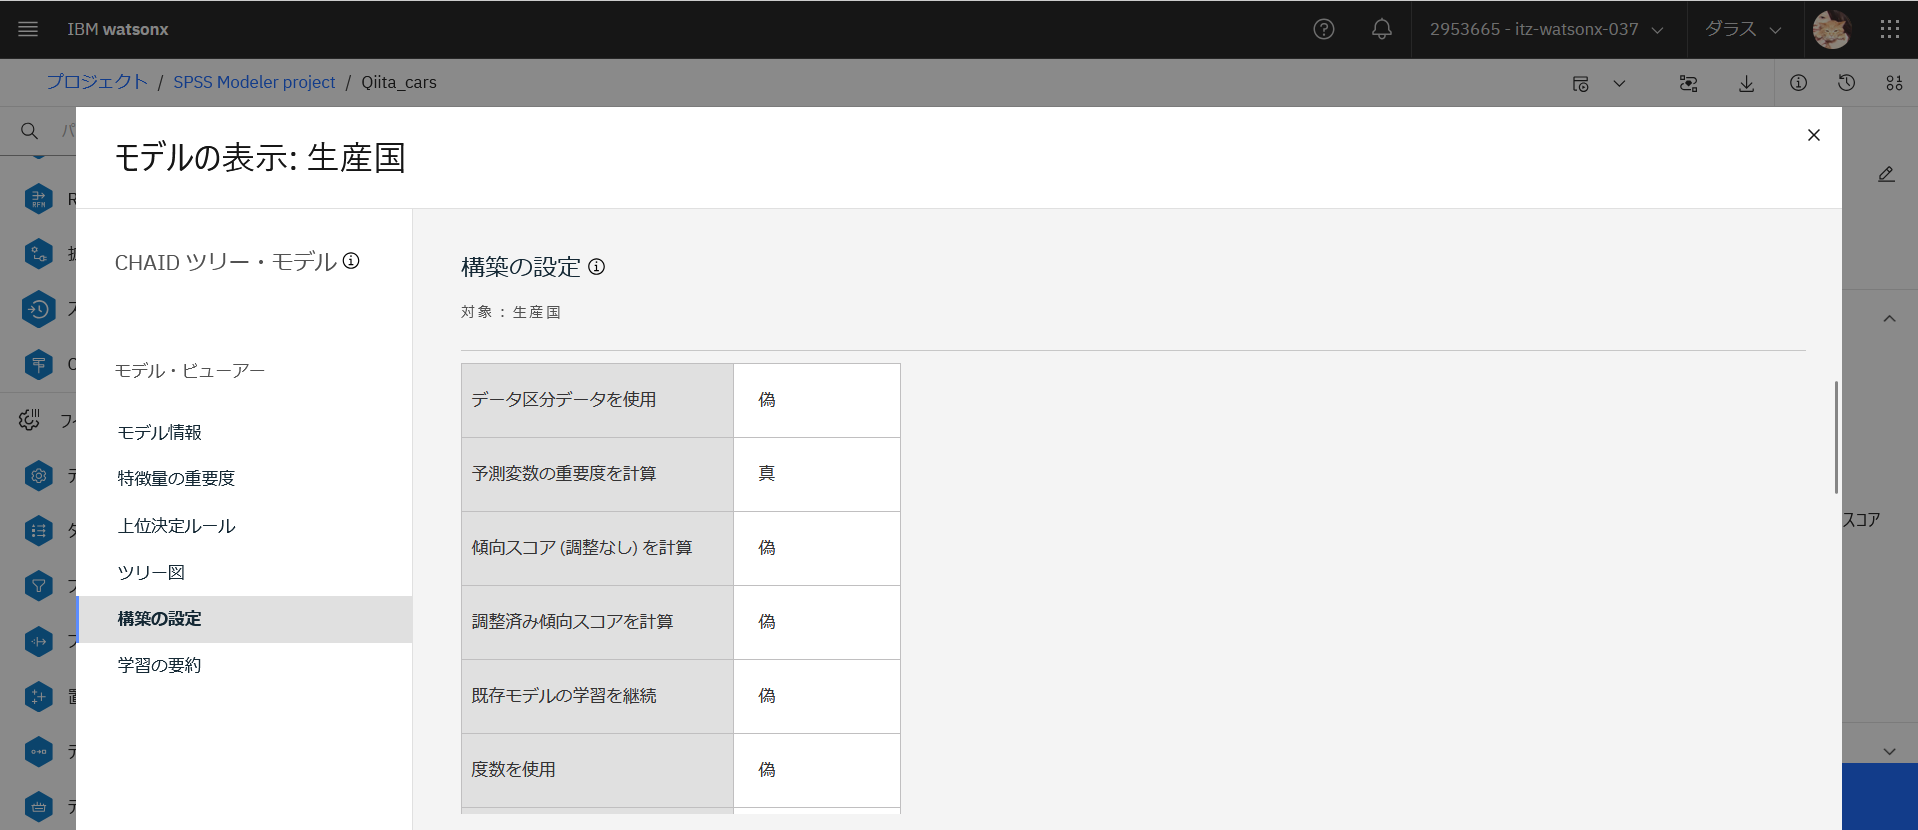Click the blue button at bottom right

pos(1880,797)
